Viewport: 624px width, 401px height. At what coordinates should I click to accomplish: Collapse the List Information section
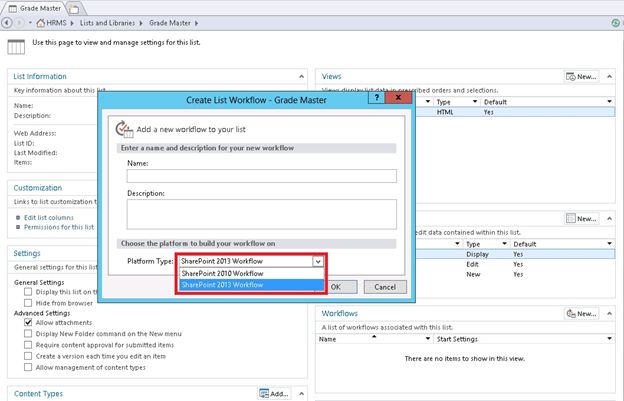coord(301,76)
